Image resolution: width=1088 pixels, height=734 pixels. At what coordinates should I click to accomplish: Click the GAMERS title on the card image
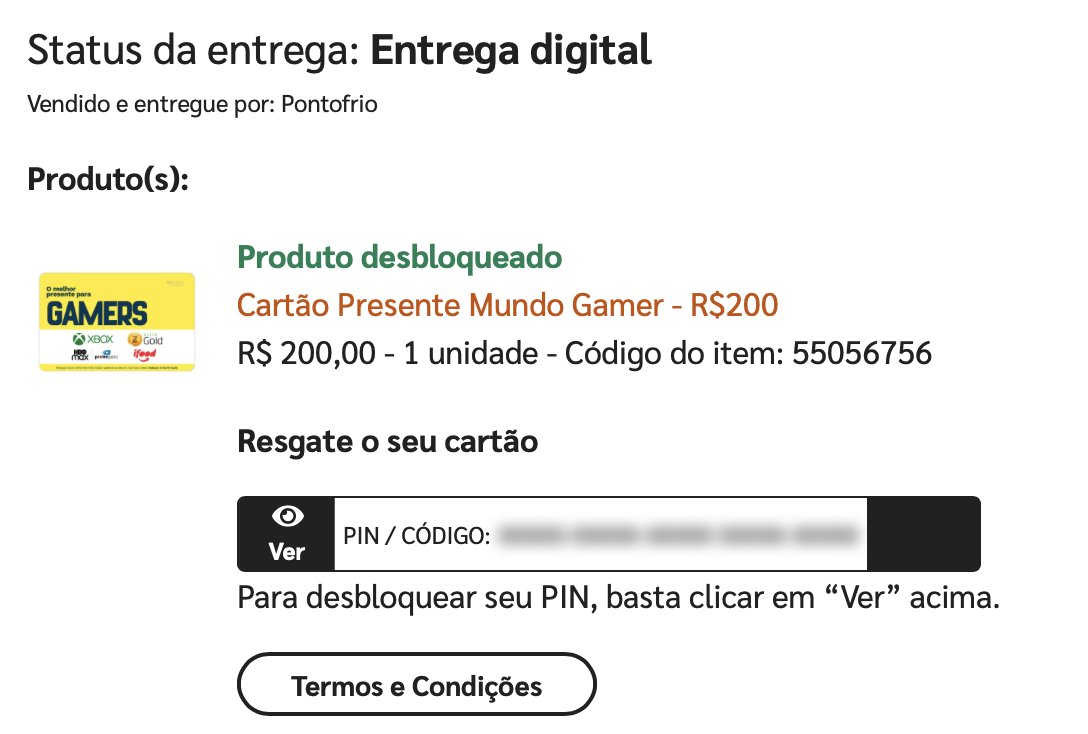coord(96,314)
